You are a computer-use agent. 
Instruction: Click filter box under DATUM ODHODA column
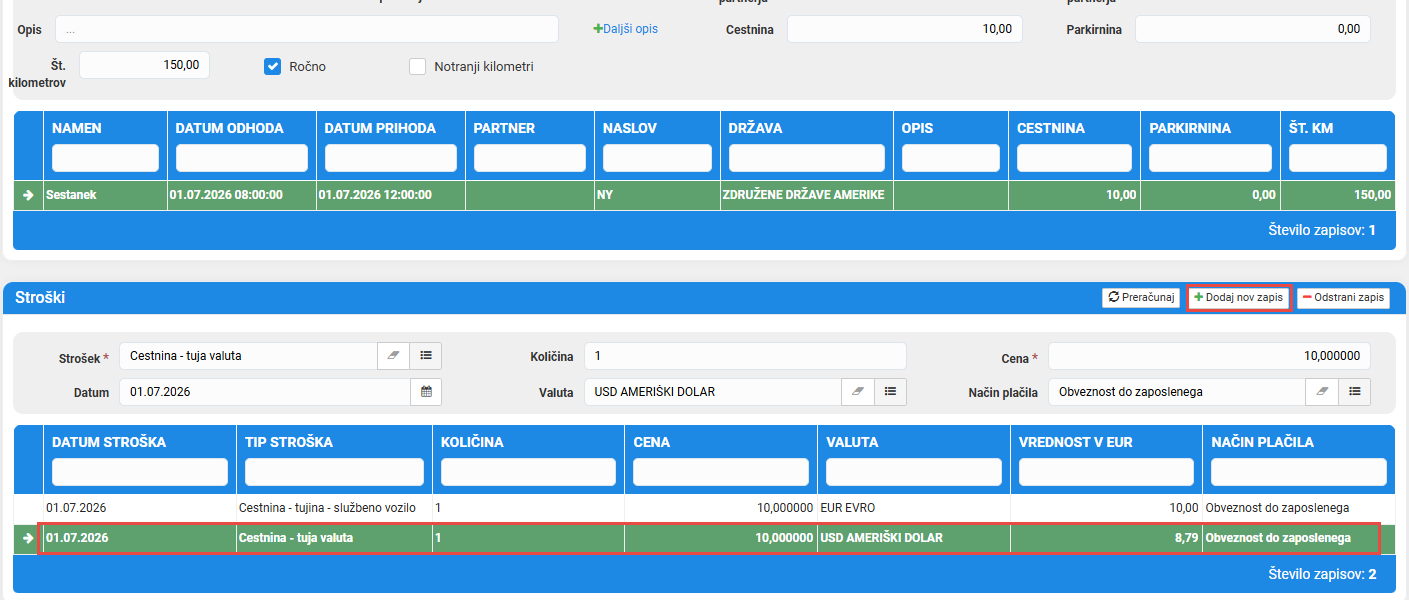click(x=242, y=158)
